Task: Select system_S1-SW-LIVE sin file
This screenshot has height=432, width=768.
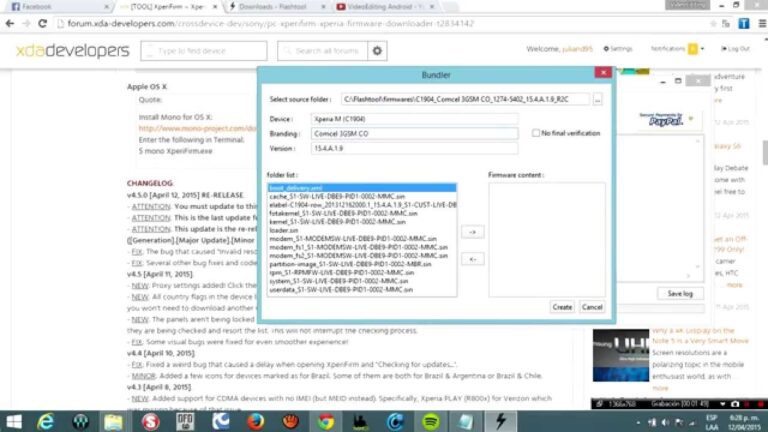Action: point(362,281)
